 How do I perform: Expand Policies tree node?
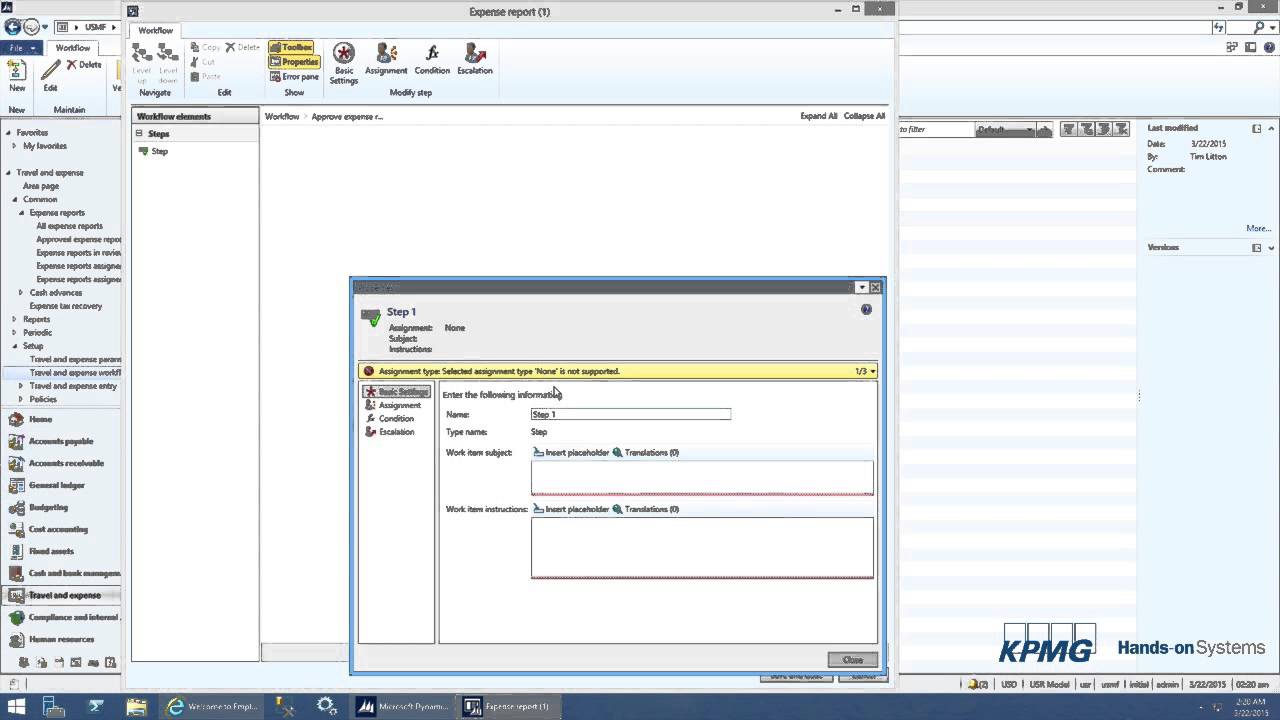pyautogui.click(x=21, y=399)
